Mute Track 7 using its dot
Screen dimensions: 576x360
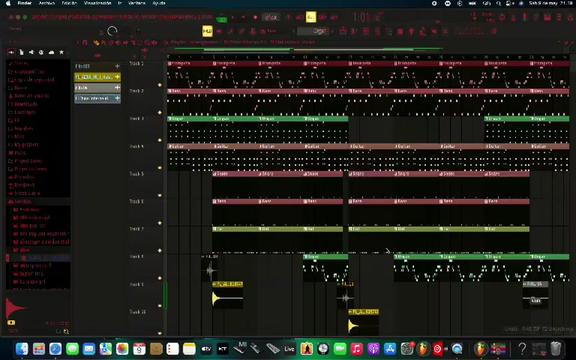click(160, 251)
